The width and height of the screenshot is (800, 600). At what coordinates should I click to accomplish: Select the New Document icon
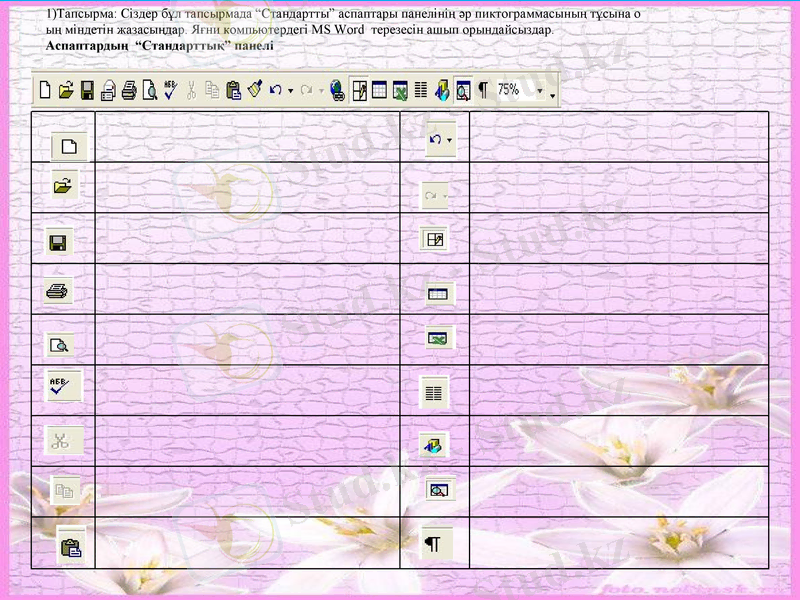coord(47,88)
